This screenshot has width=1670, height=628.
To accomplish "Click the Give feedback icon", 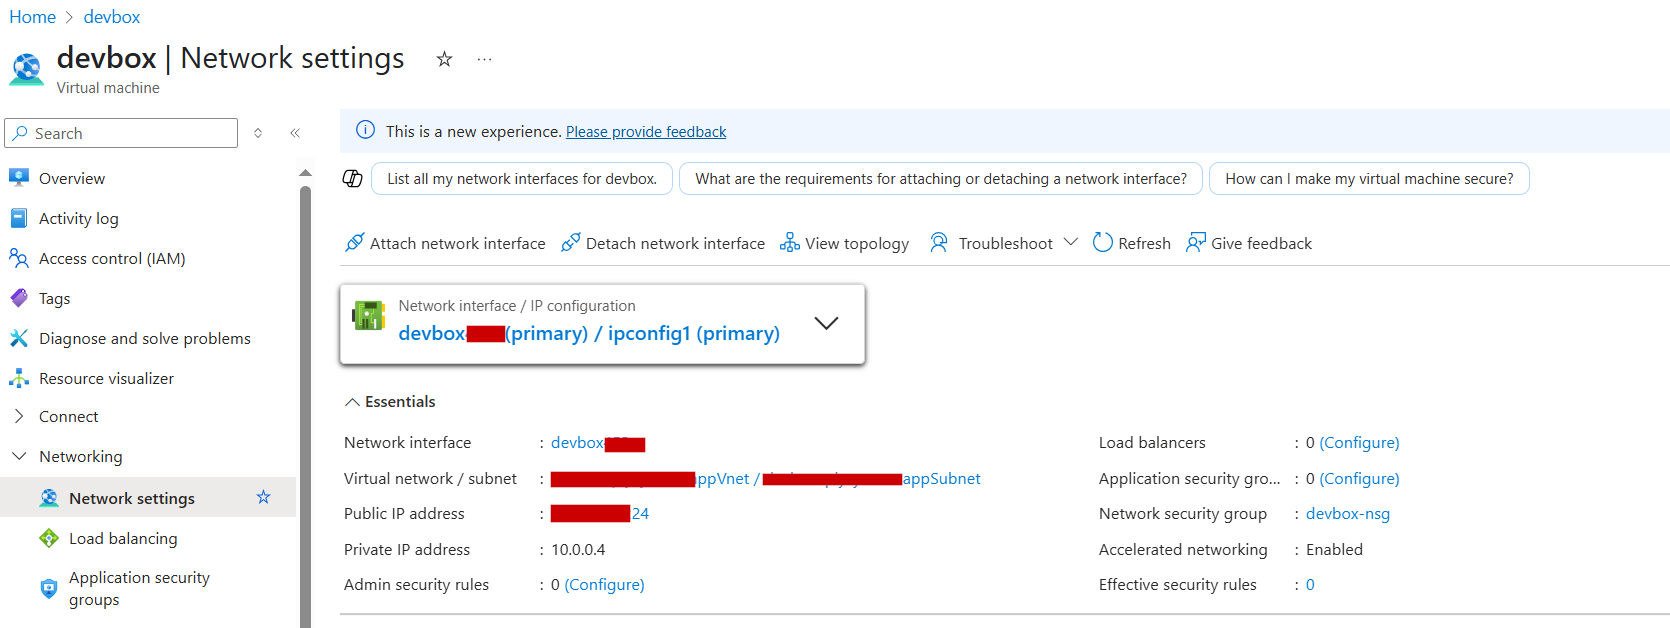I will 1196,242.
